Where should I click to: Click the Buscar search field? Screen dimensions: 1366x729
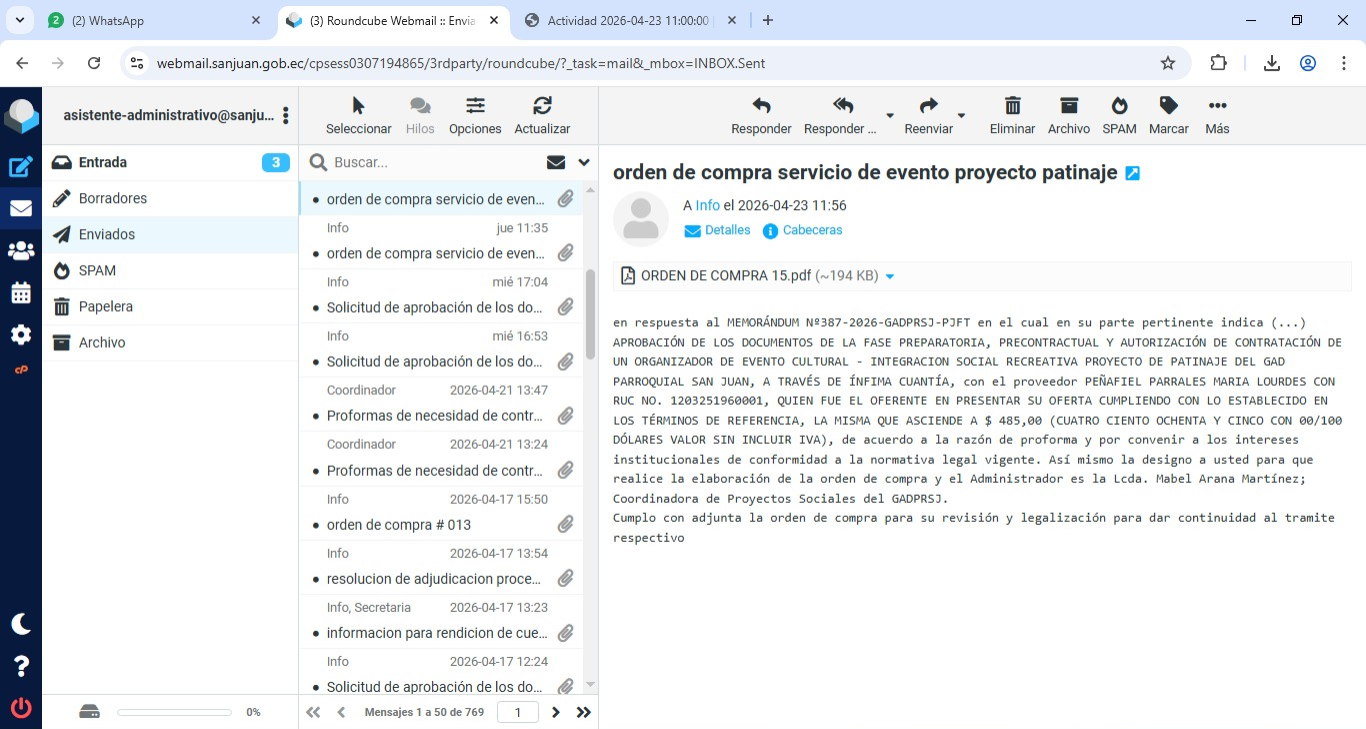pyautogui.click(x=430, y=162)
